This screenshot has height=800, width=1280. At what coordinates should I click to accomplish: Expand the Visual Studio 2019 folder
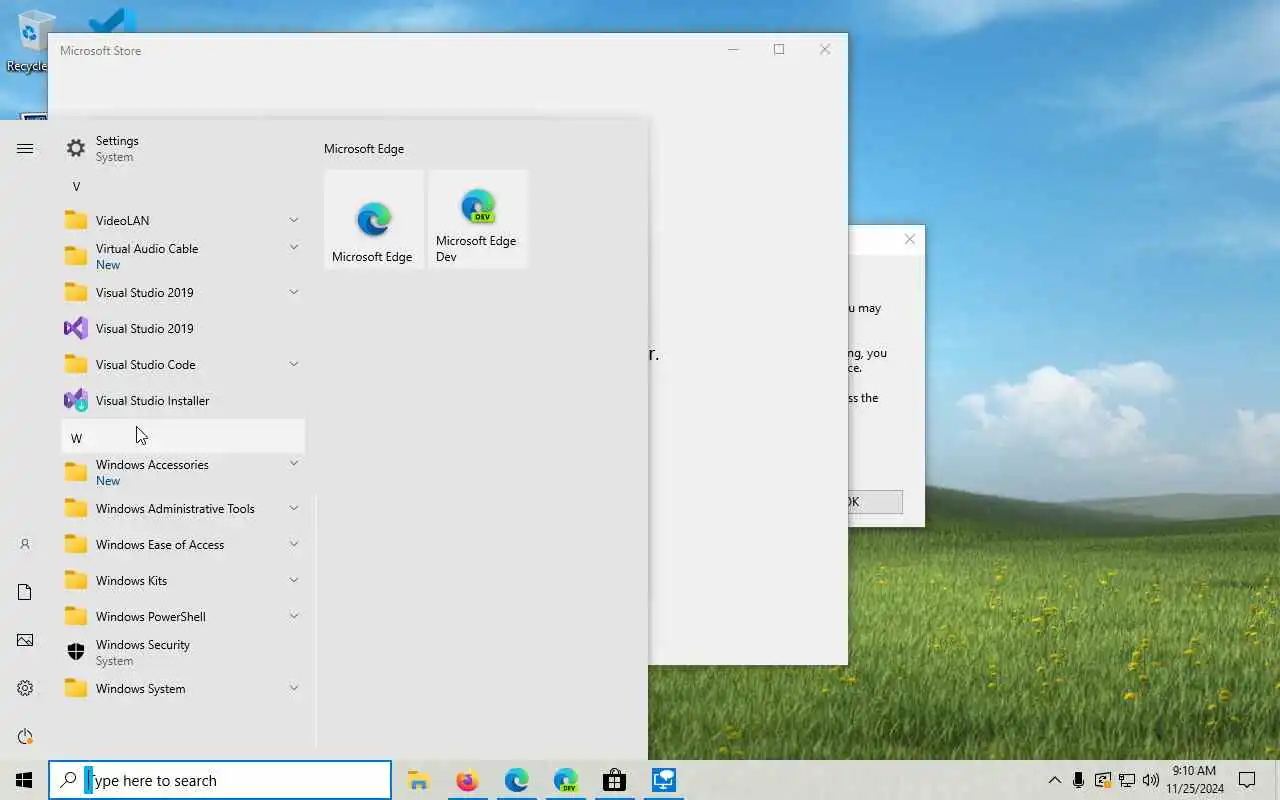[183, 292]
